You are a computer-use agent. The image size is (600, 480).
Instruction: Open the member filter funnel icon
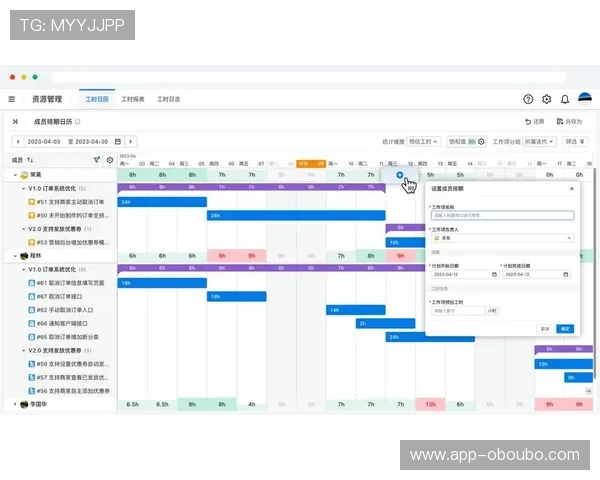97,160
